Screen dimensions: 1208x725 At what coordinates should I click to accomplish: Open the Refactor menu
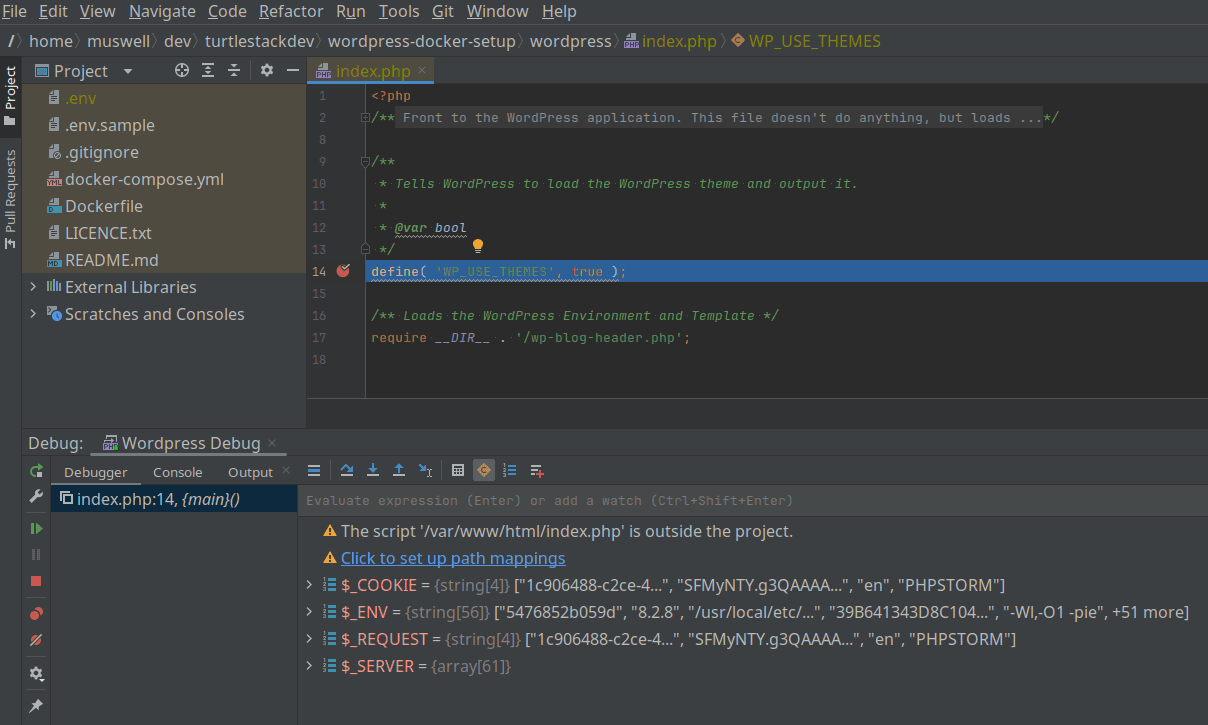point(291,12)
